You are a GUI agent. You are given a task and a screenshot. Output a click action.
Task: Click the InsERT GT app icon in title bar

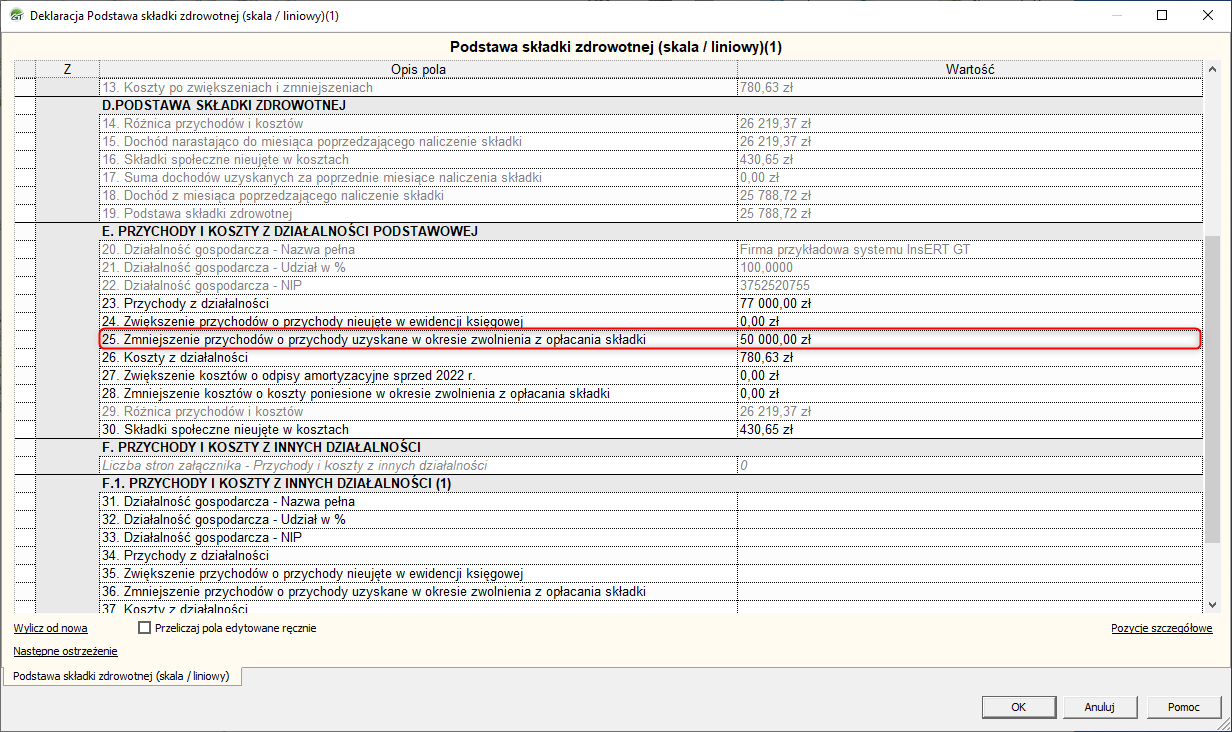15,16
